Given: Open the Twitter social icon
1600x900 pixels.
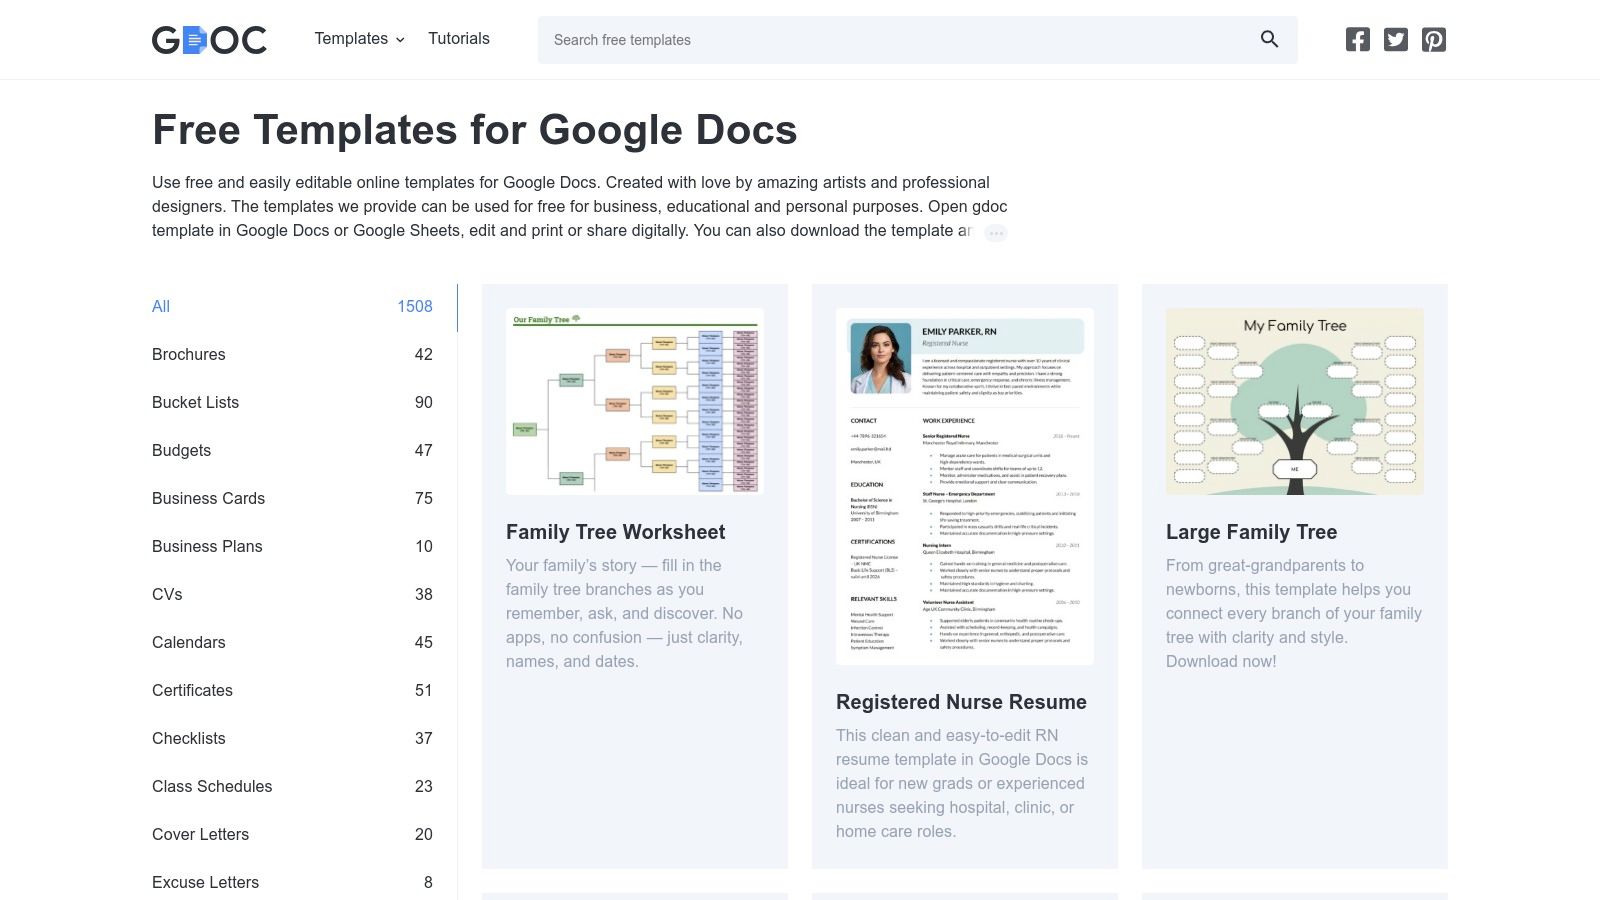Looking at the screenshot, I should point(1395,39).
